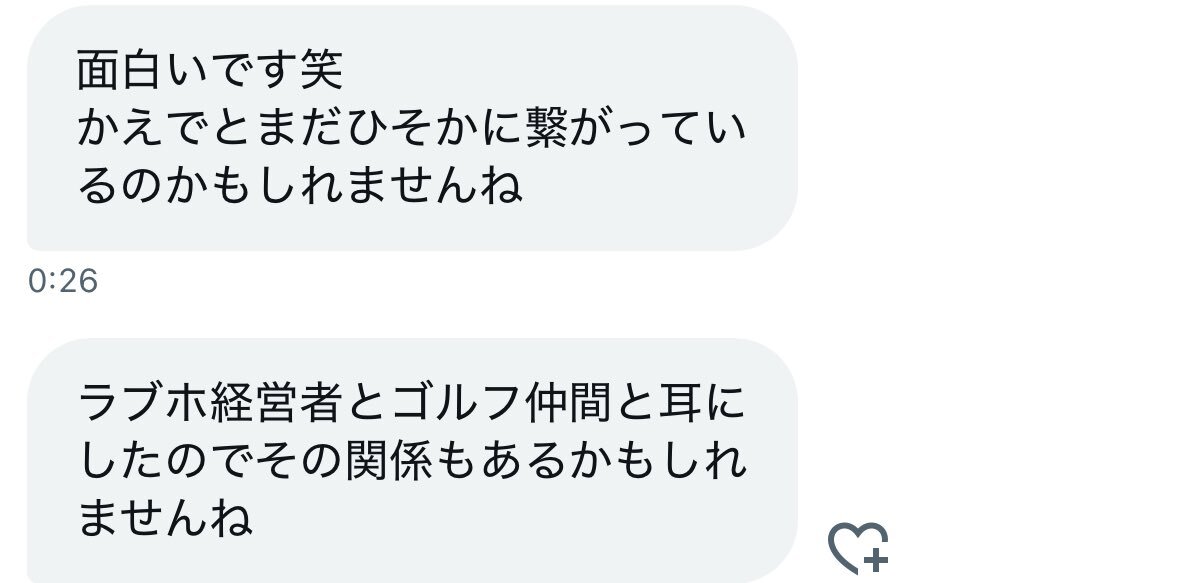Click the word ラブホ in the second message

click(144, 403)
